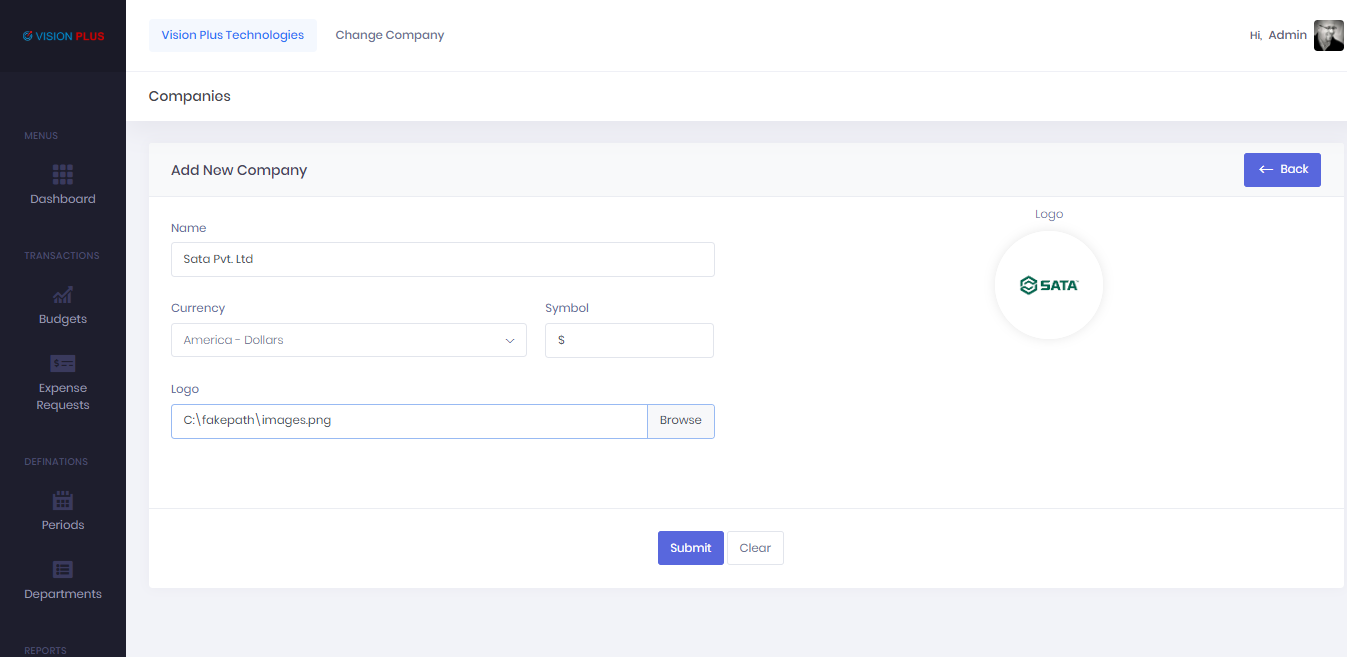Open the Dashboard grid icon
The image size is (1347, 657).
pyautogui.click(x=63, y=175)
